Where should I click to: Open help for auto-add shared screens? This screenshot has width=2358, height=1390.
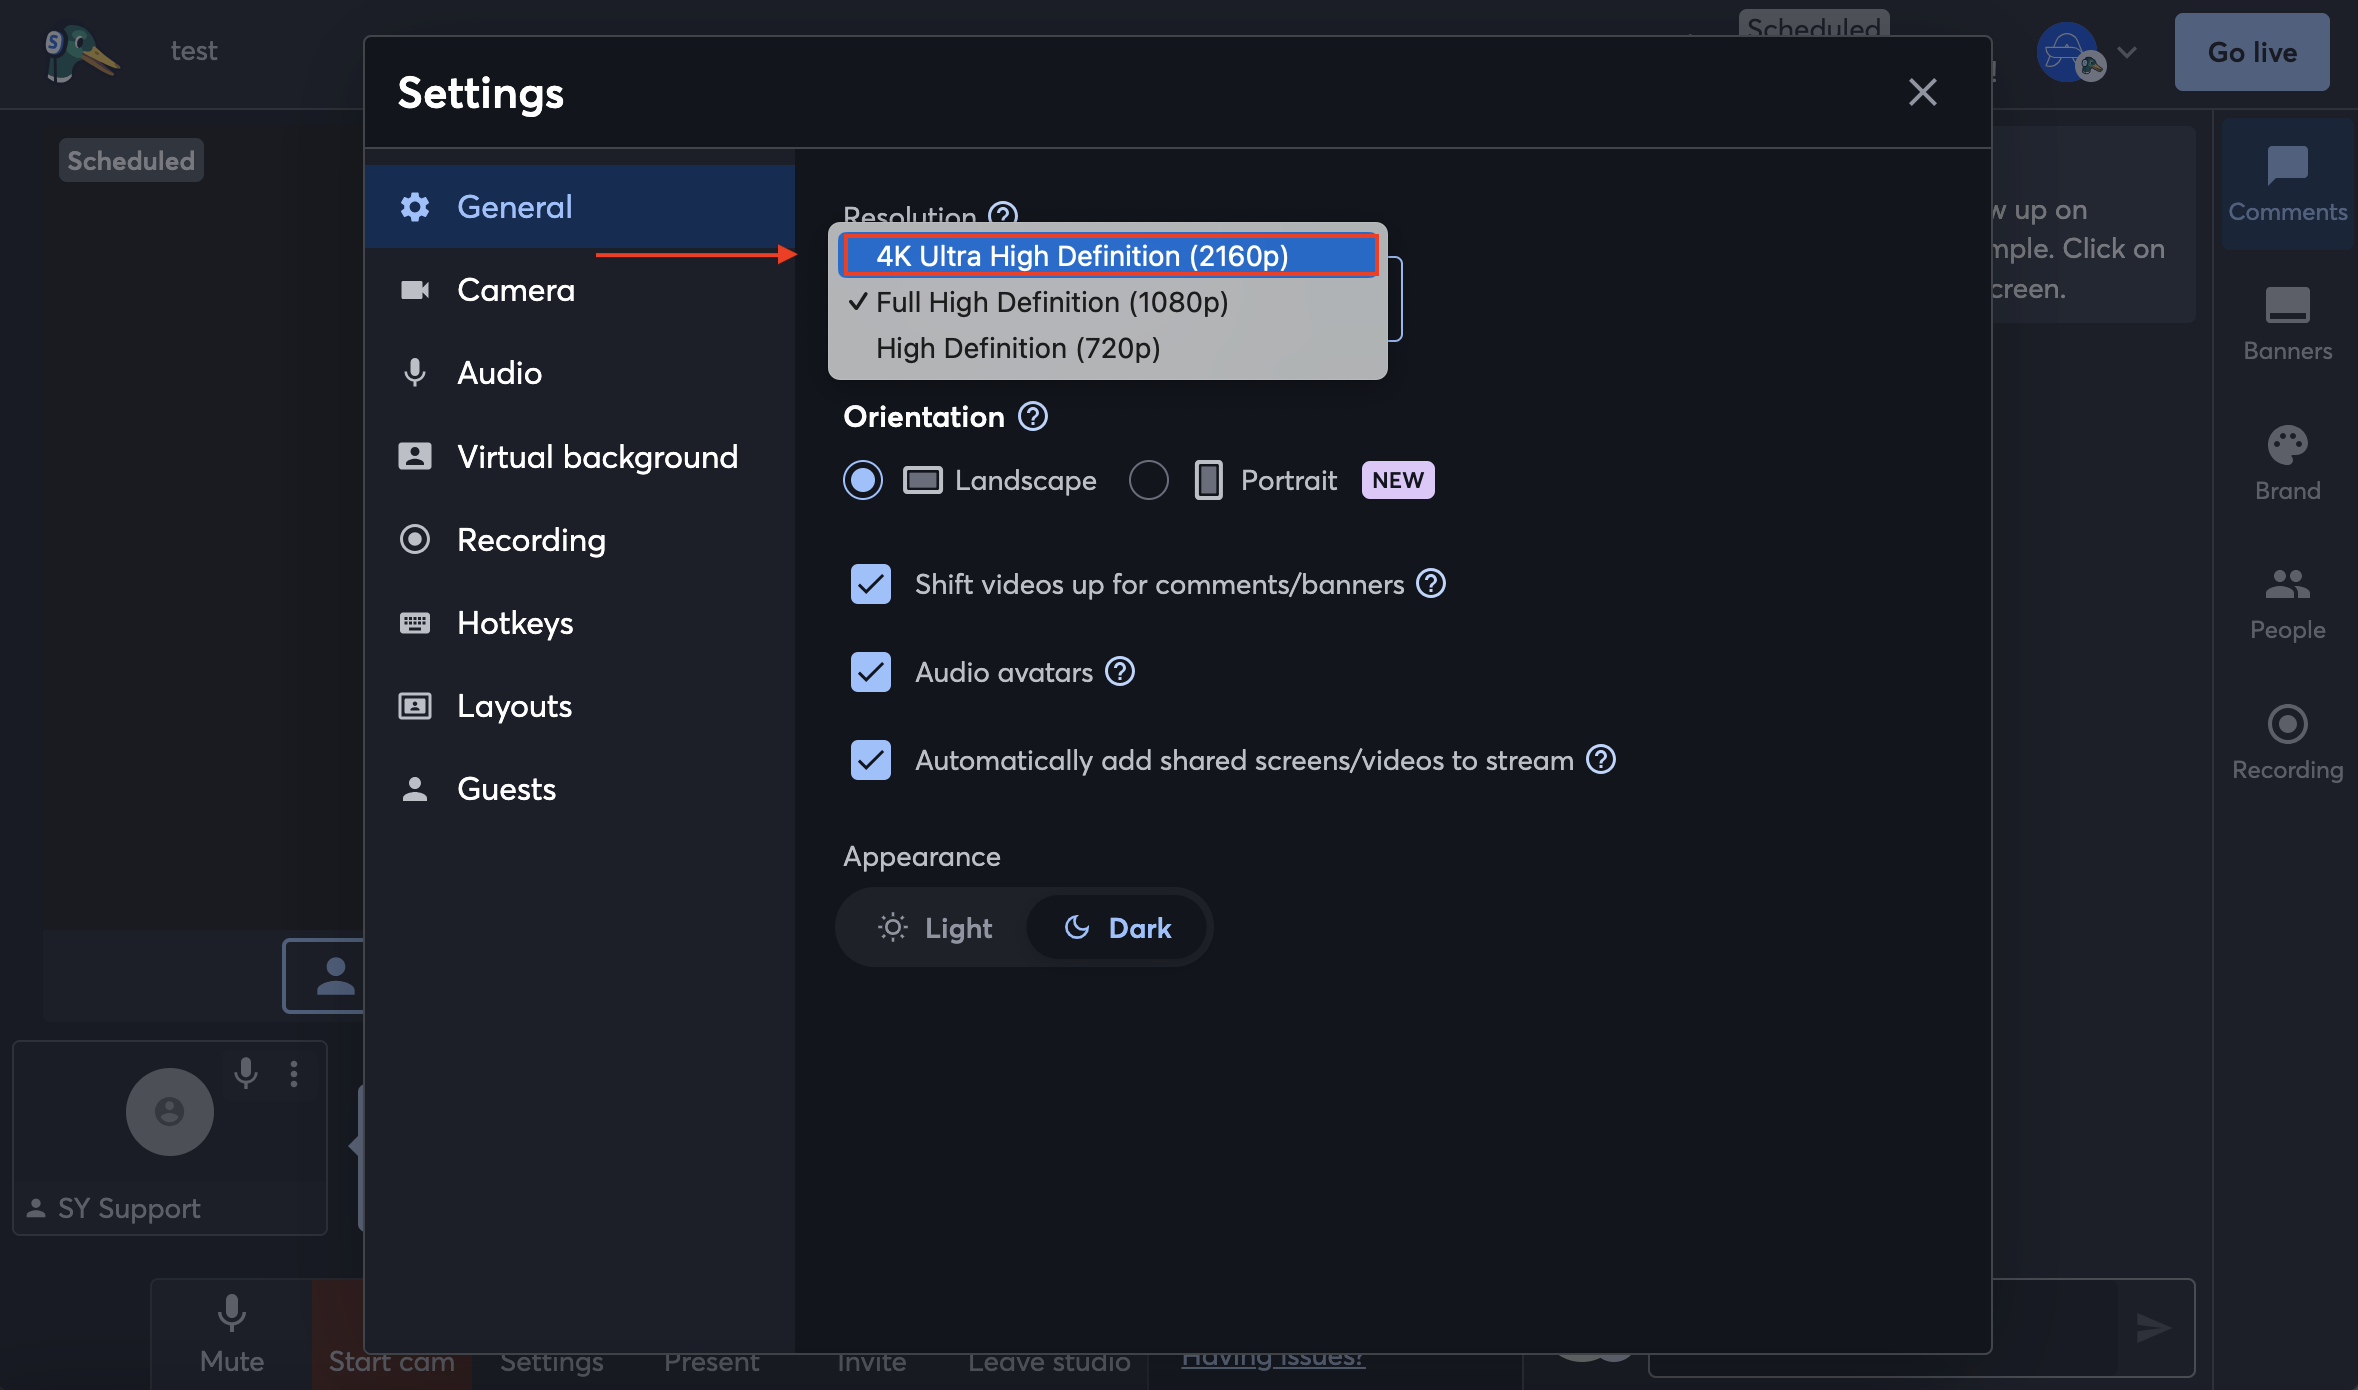click(x=1601, y=759)
